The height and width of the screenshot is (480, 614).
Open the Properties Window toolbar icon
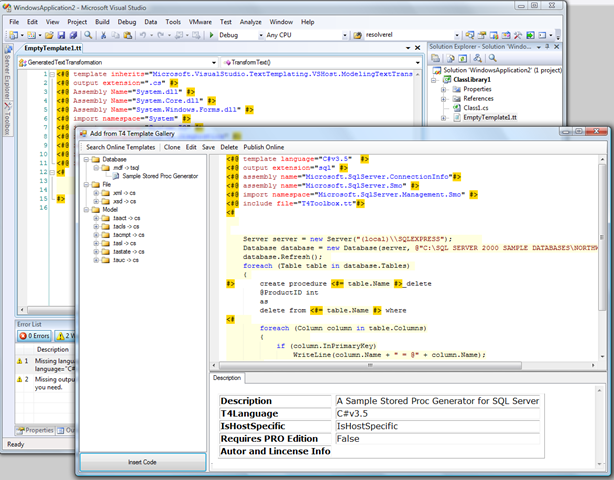[482, 35]
